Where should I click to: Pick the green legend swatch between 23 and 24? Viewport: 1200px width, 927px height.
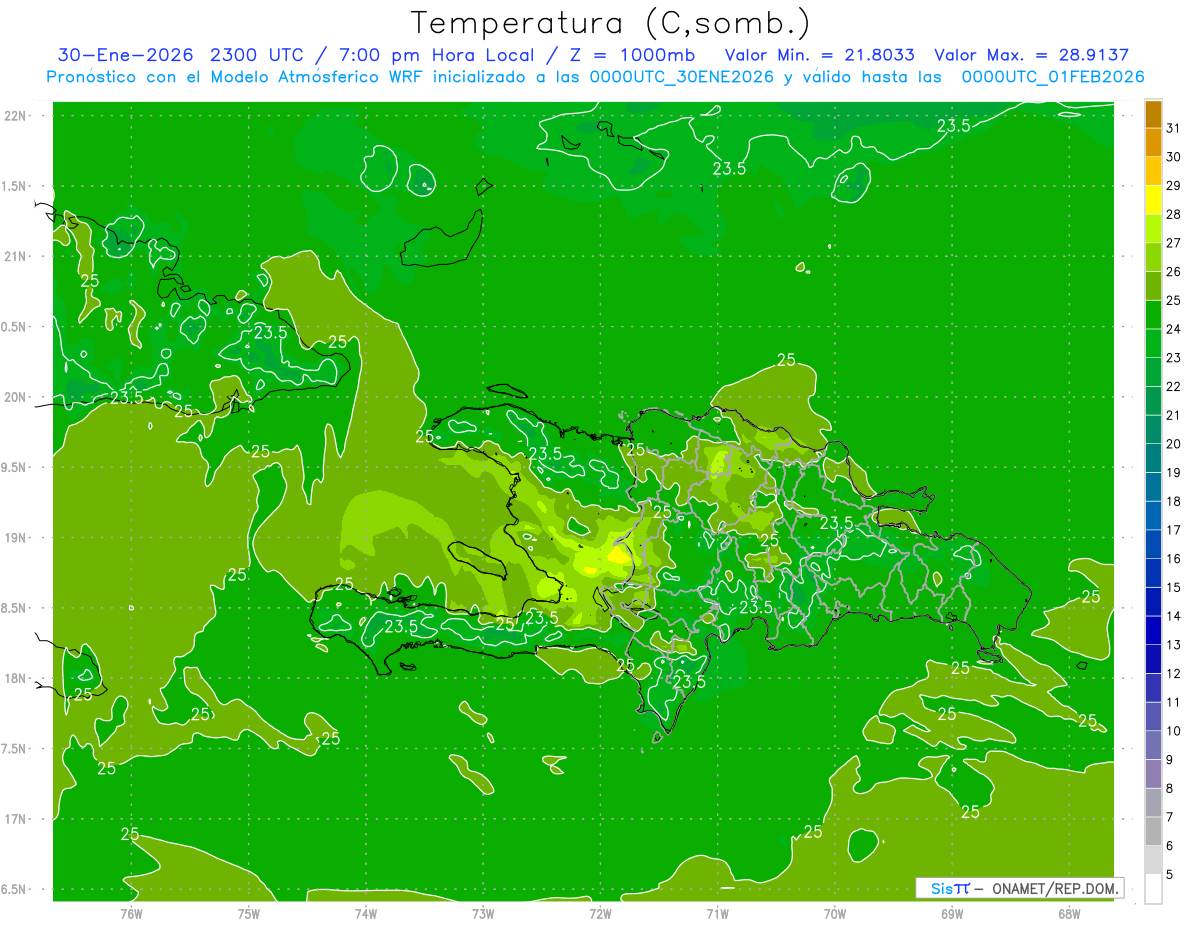(1153, 343)
